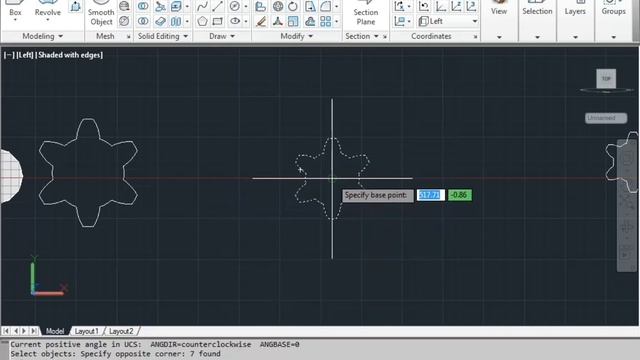Click the Thicken surface icon
Screen dimensions: 640x360
click(x=160, y=21)
